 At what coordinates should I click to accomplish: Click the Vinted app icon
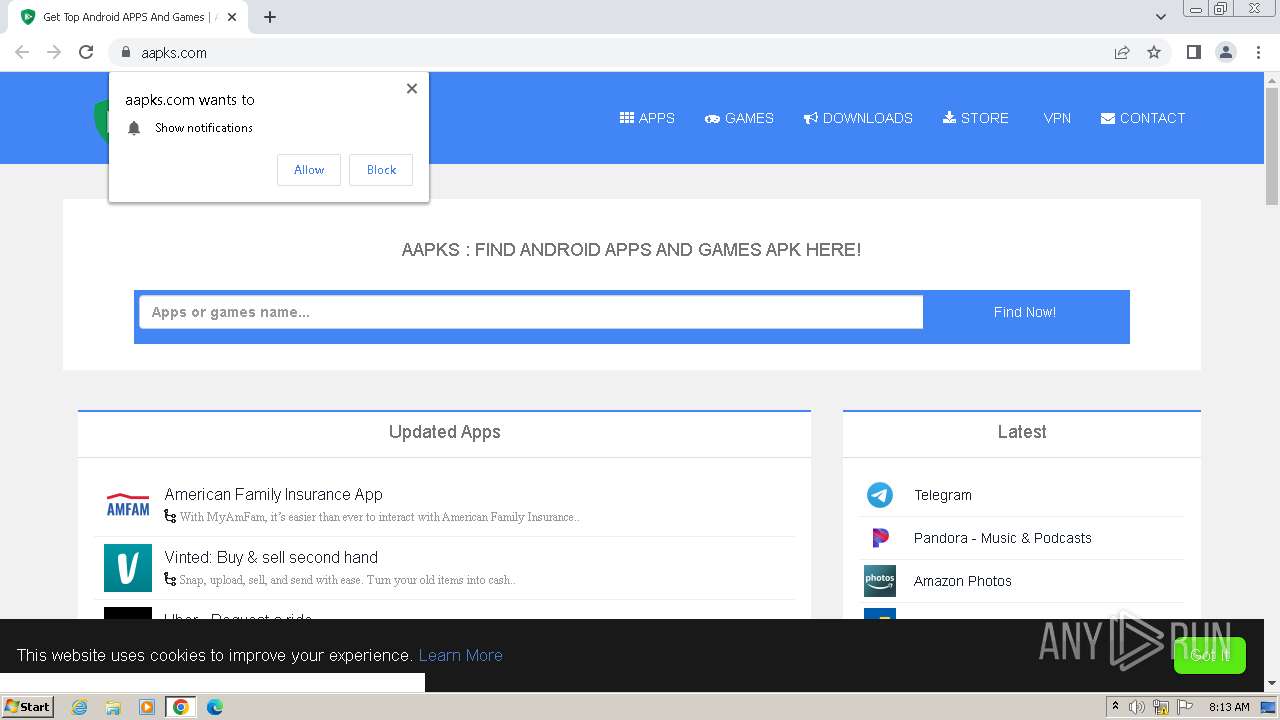pyautogui.click(x=128, y=568)
